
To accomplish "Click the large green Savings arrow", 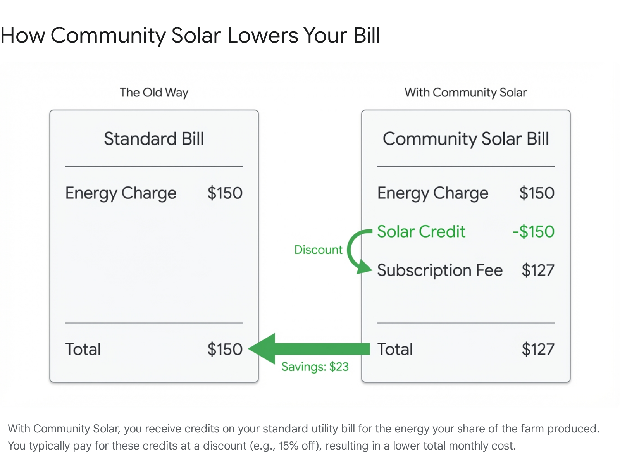I will point(309,349).
